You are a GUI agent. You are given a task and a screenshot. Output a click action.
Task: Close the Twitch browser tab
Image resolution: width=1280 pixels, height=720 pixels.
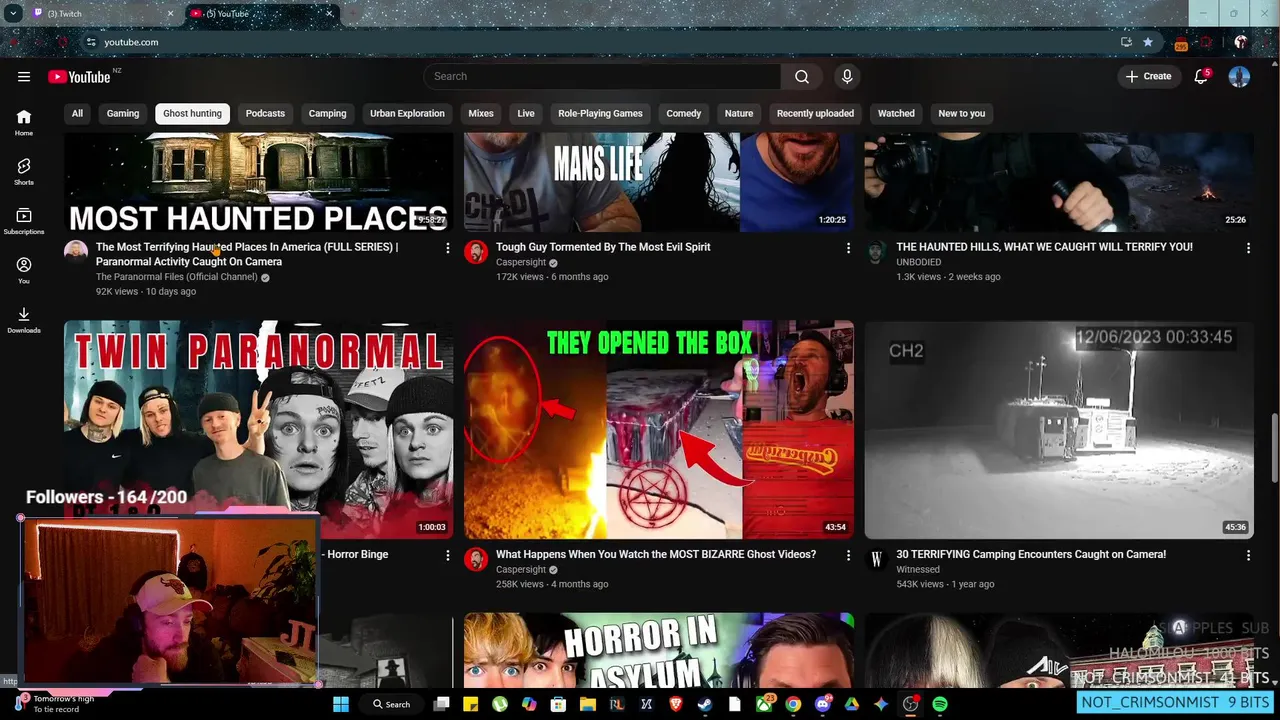pos(170,14)
